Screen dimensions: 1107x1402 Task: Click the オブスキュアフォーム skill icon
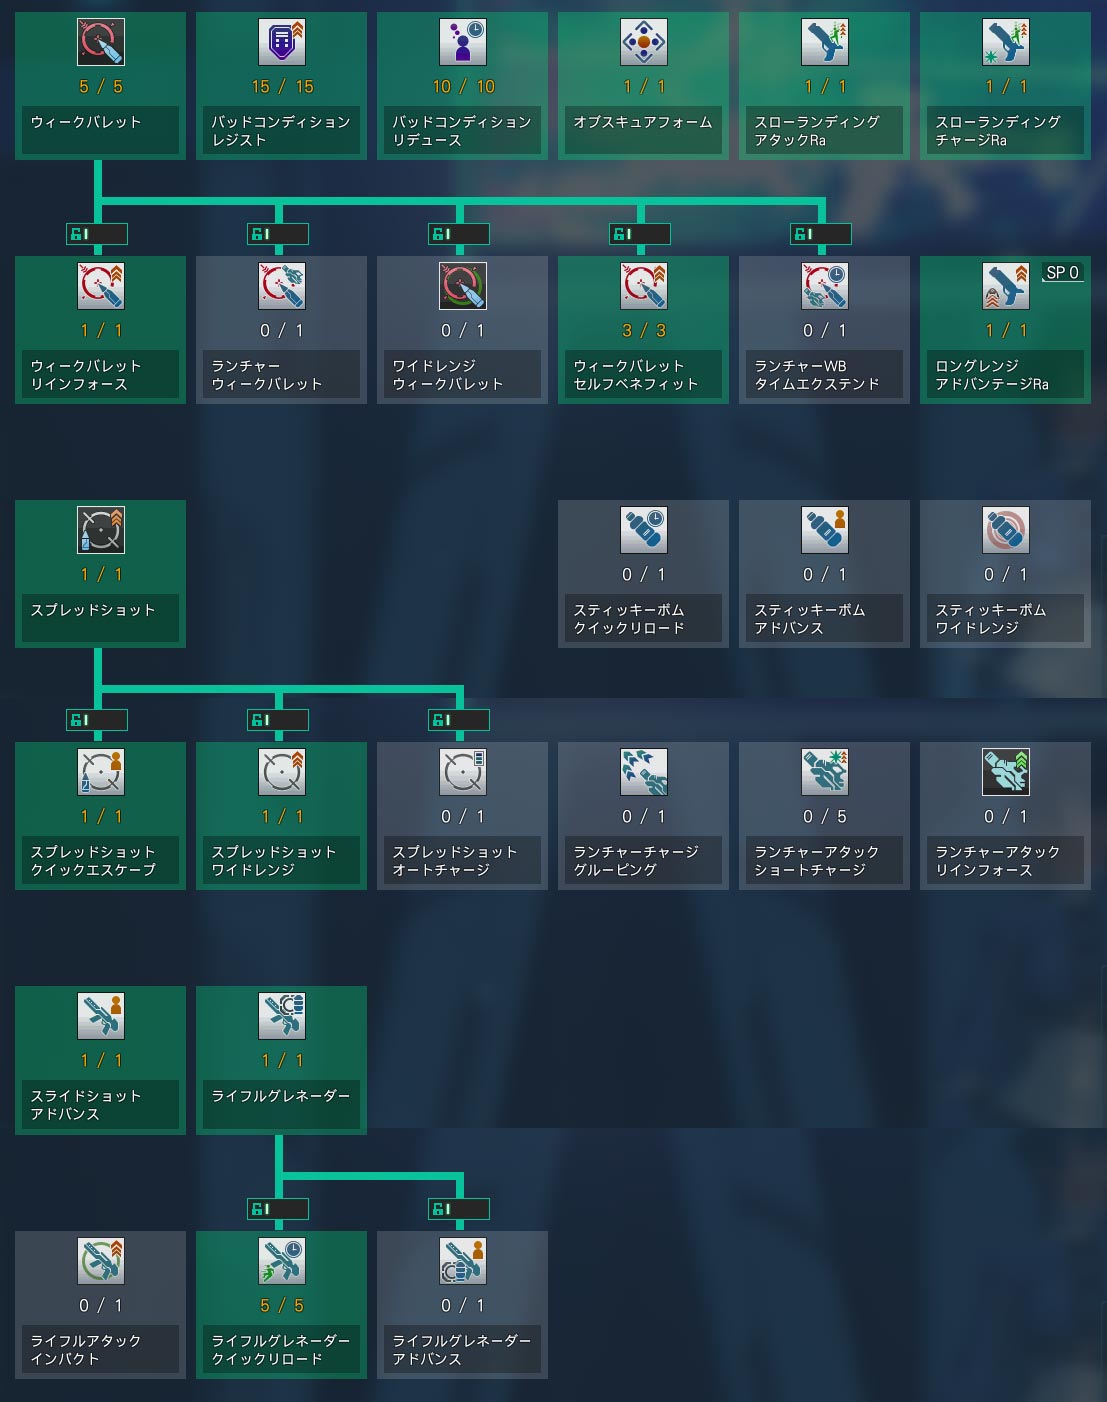point(643,42)
